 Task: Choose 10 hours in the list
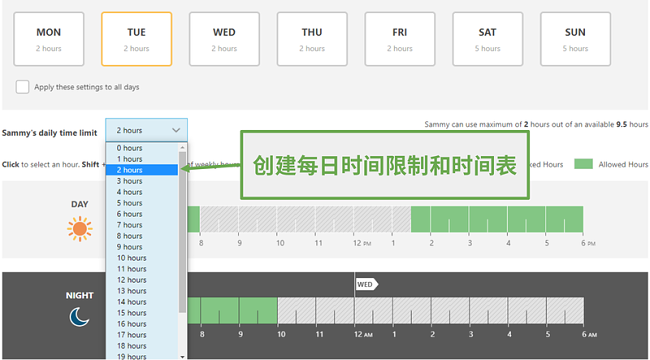tap(142, 258)
